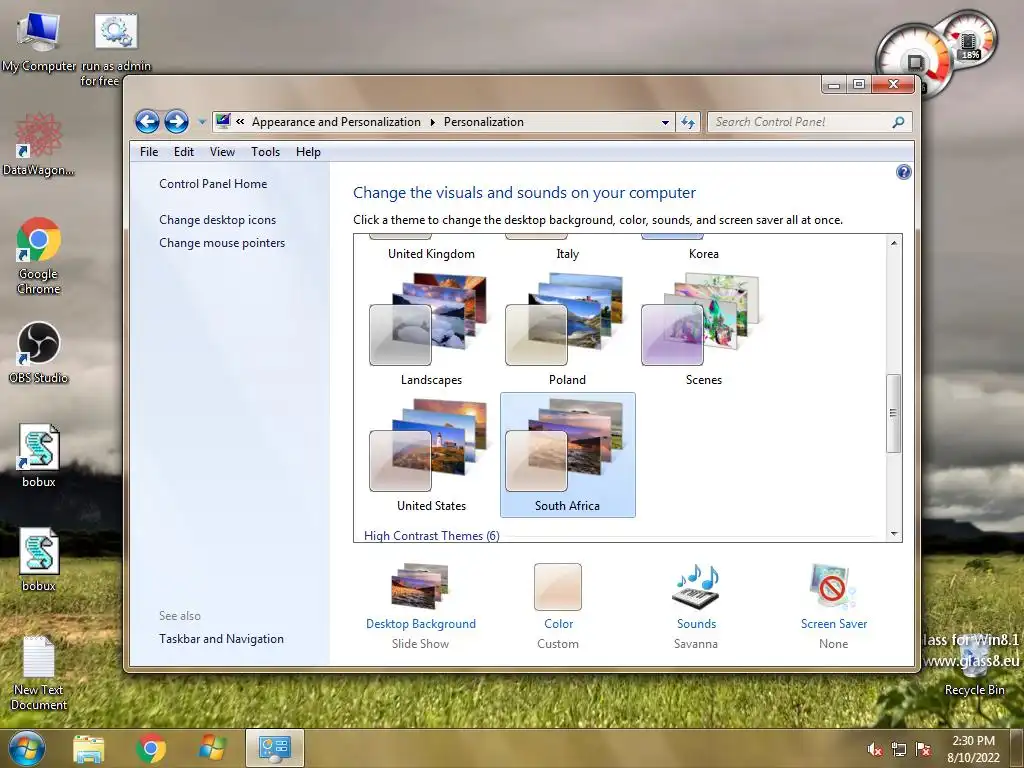
Task: Click the network tray icon
Action: coord(899,749)
